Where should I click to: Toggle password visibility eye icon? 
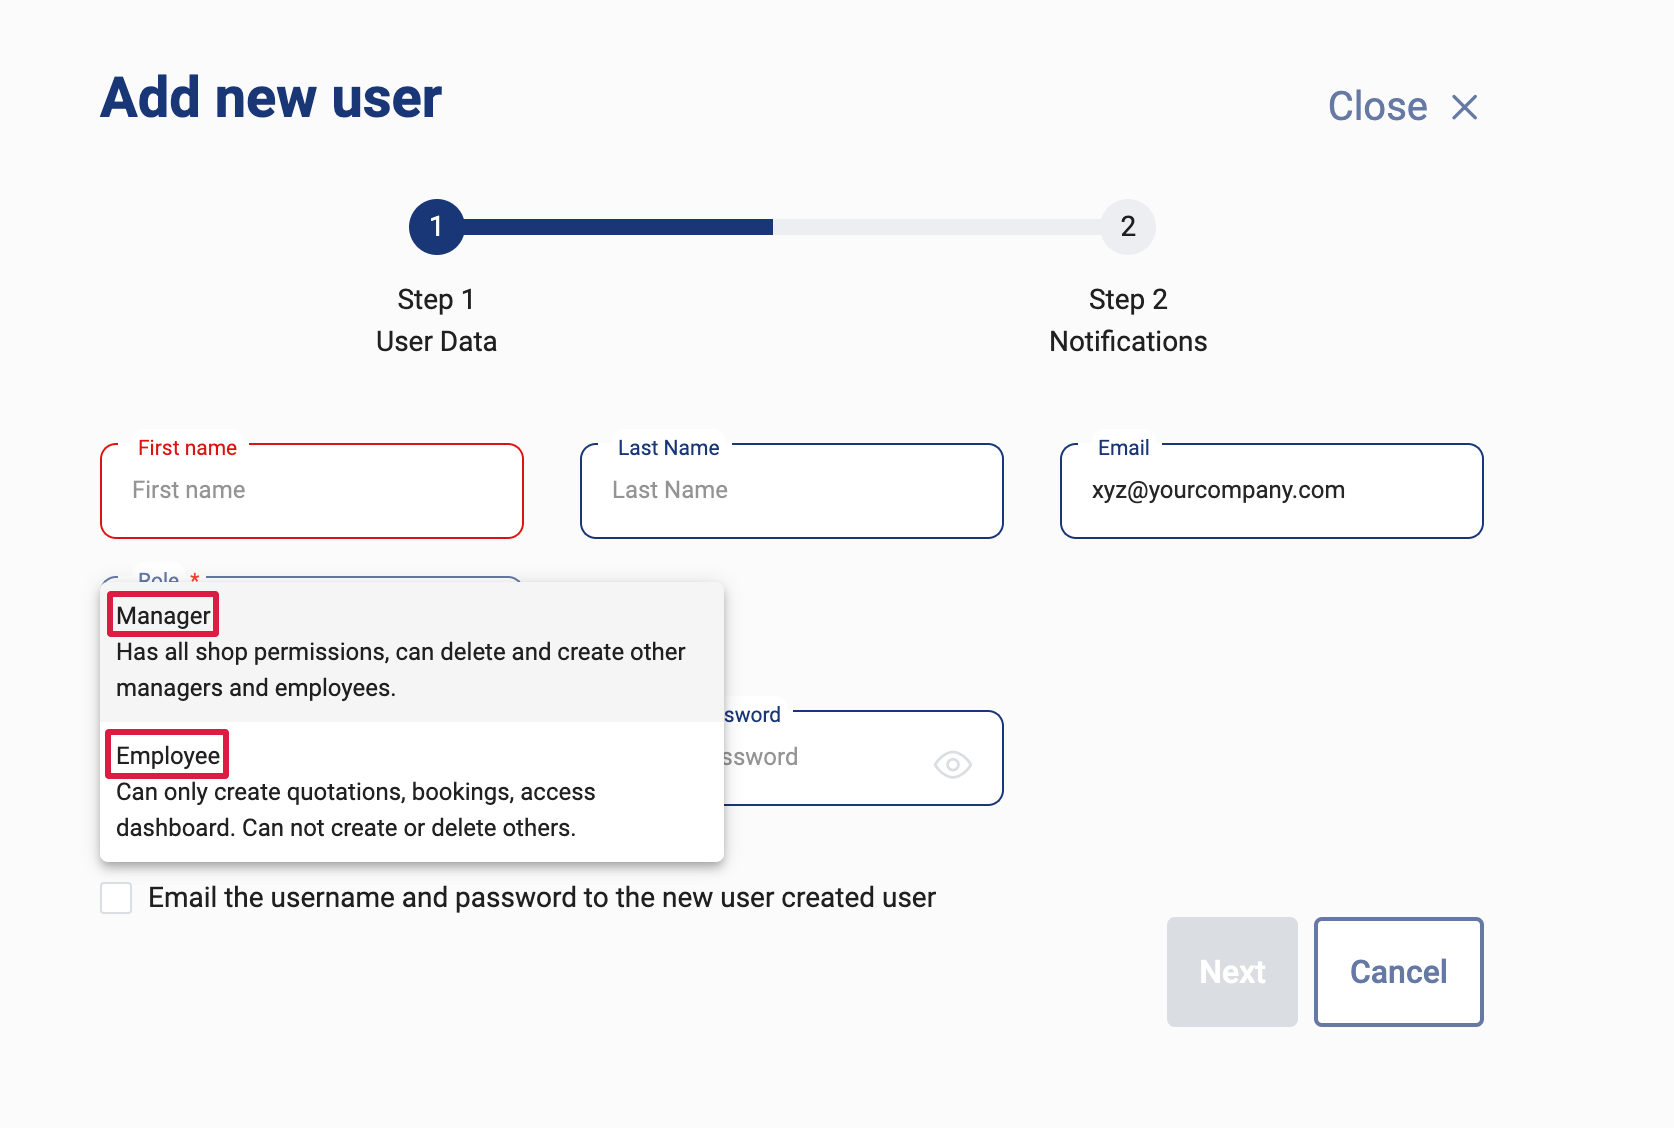pyautogui.click(x=952, y=765)
